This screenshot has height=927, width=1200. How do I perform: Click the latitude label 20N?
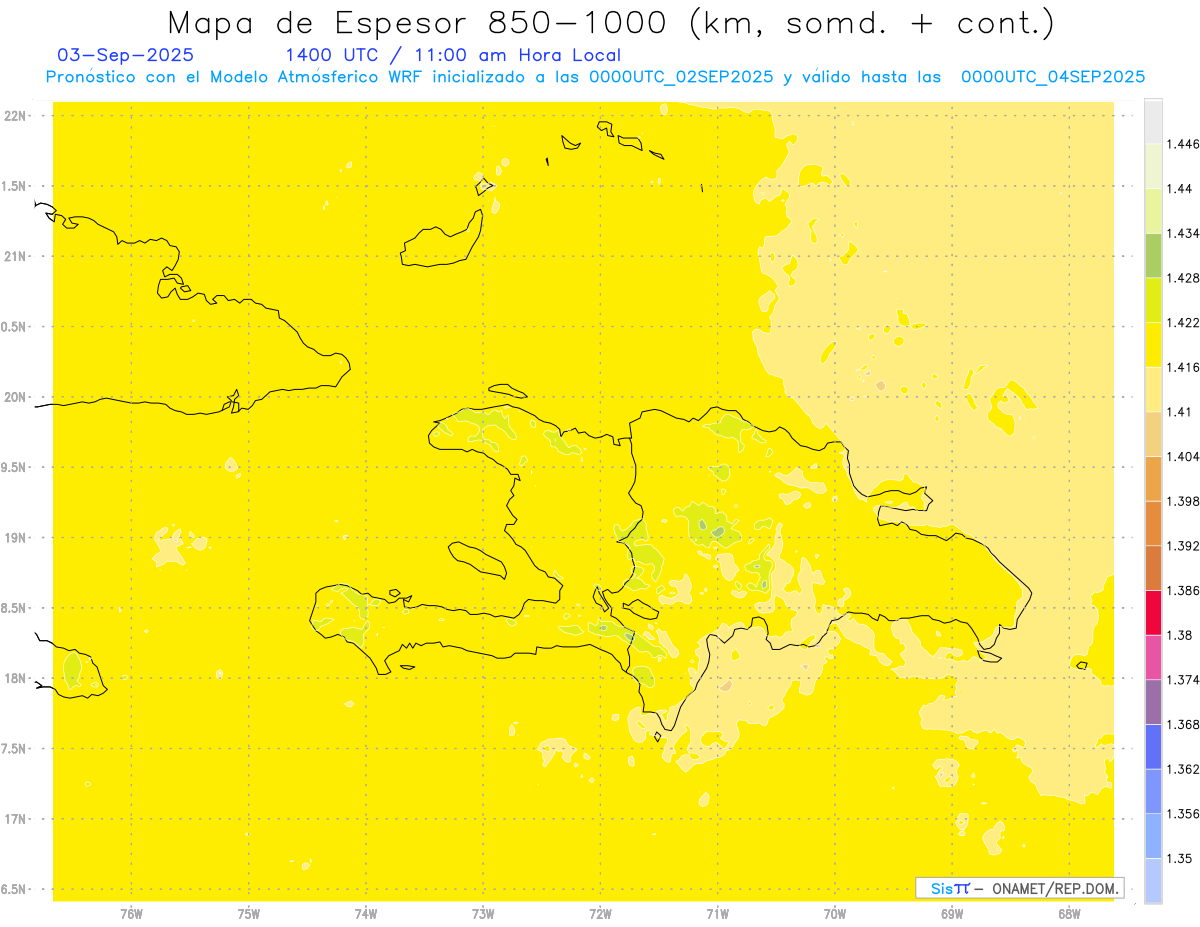click(15, 397)
